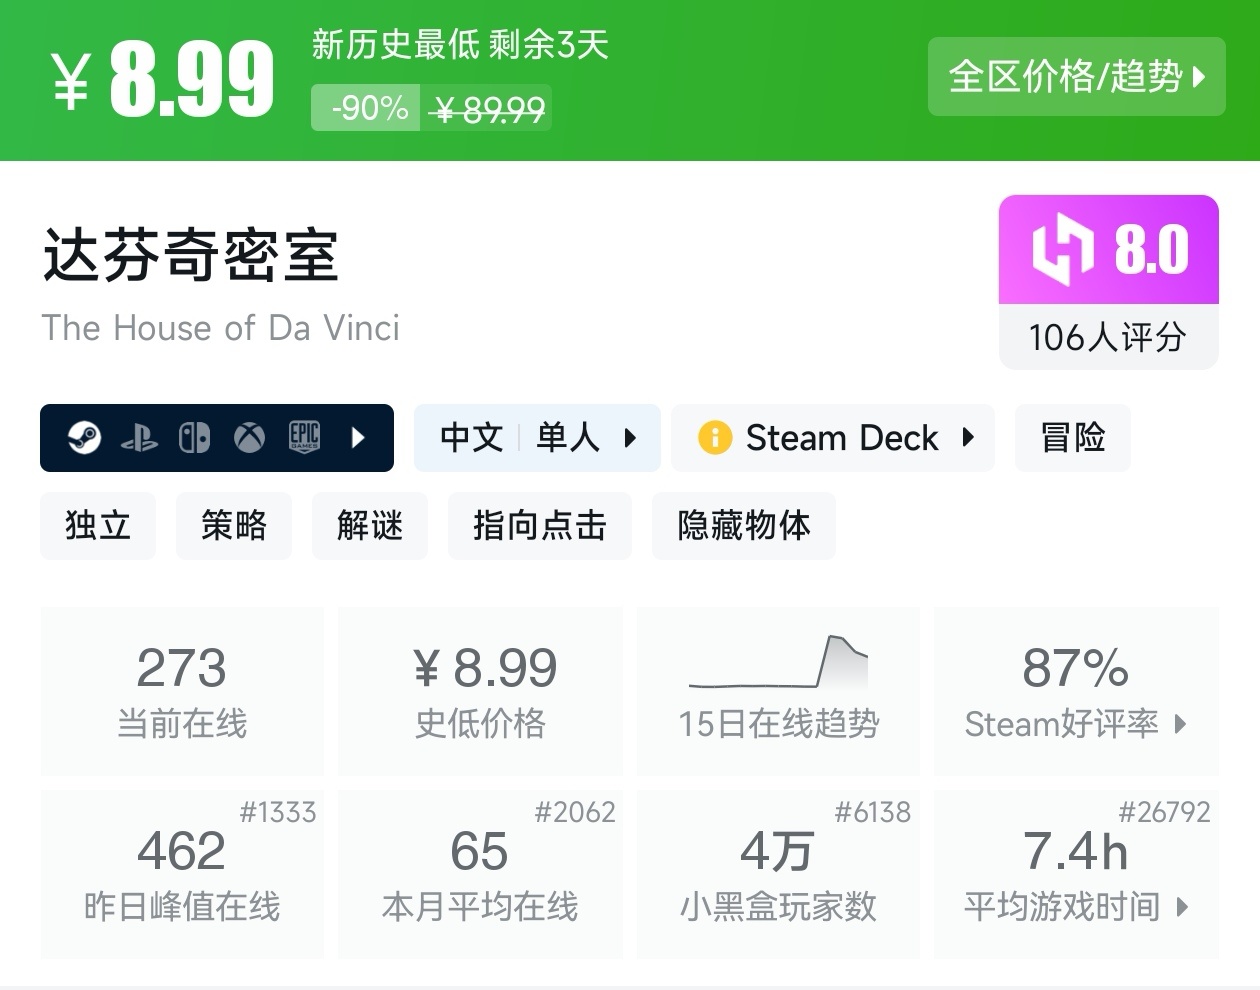Expand the Steam Deck compatibility details
The width and height of the screenshot is (1260, 990).
[x=967, y=438]
